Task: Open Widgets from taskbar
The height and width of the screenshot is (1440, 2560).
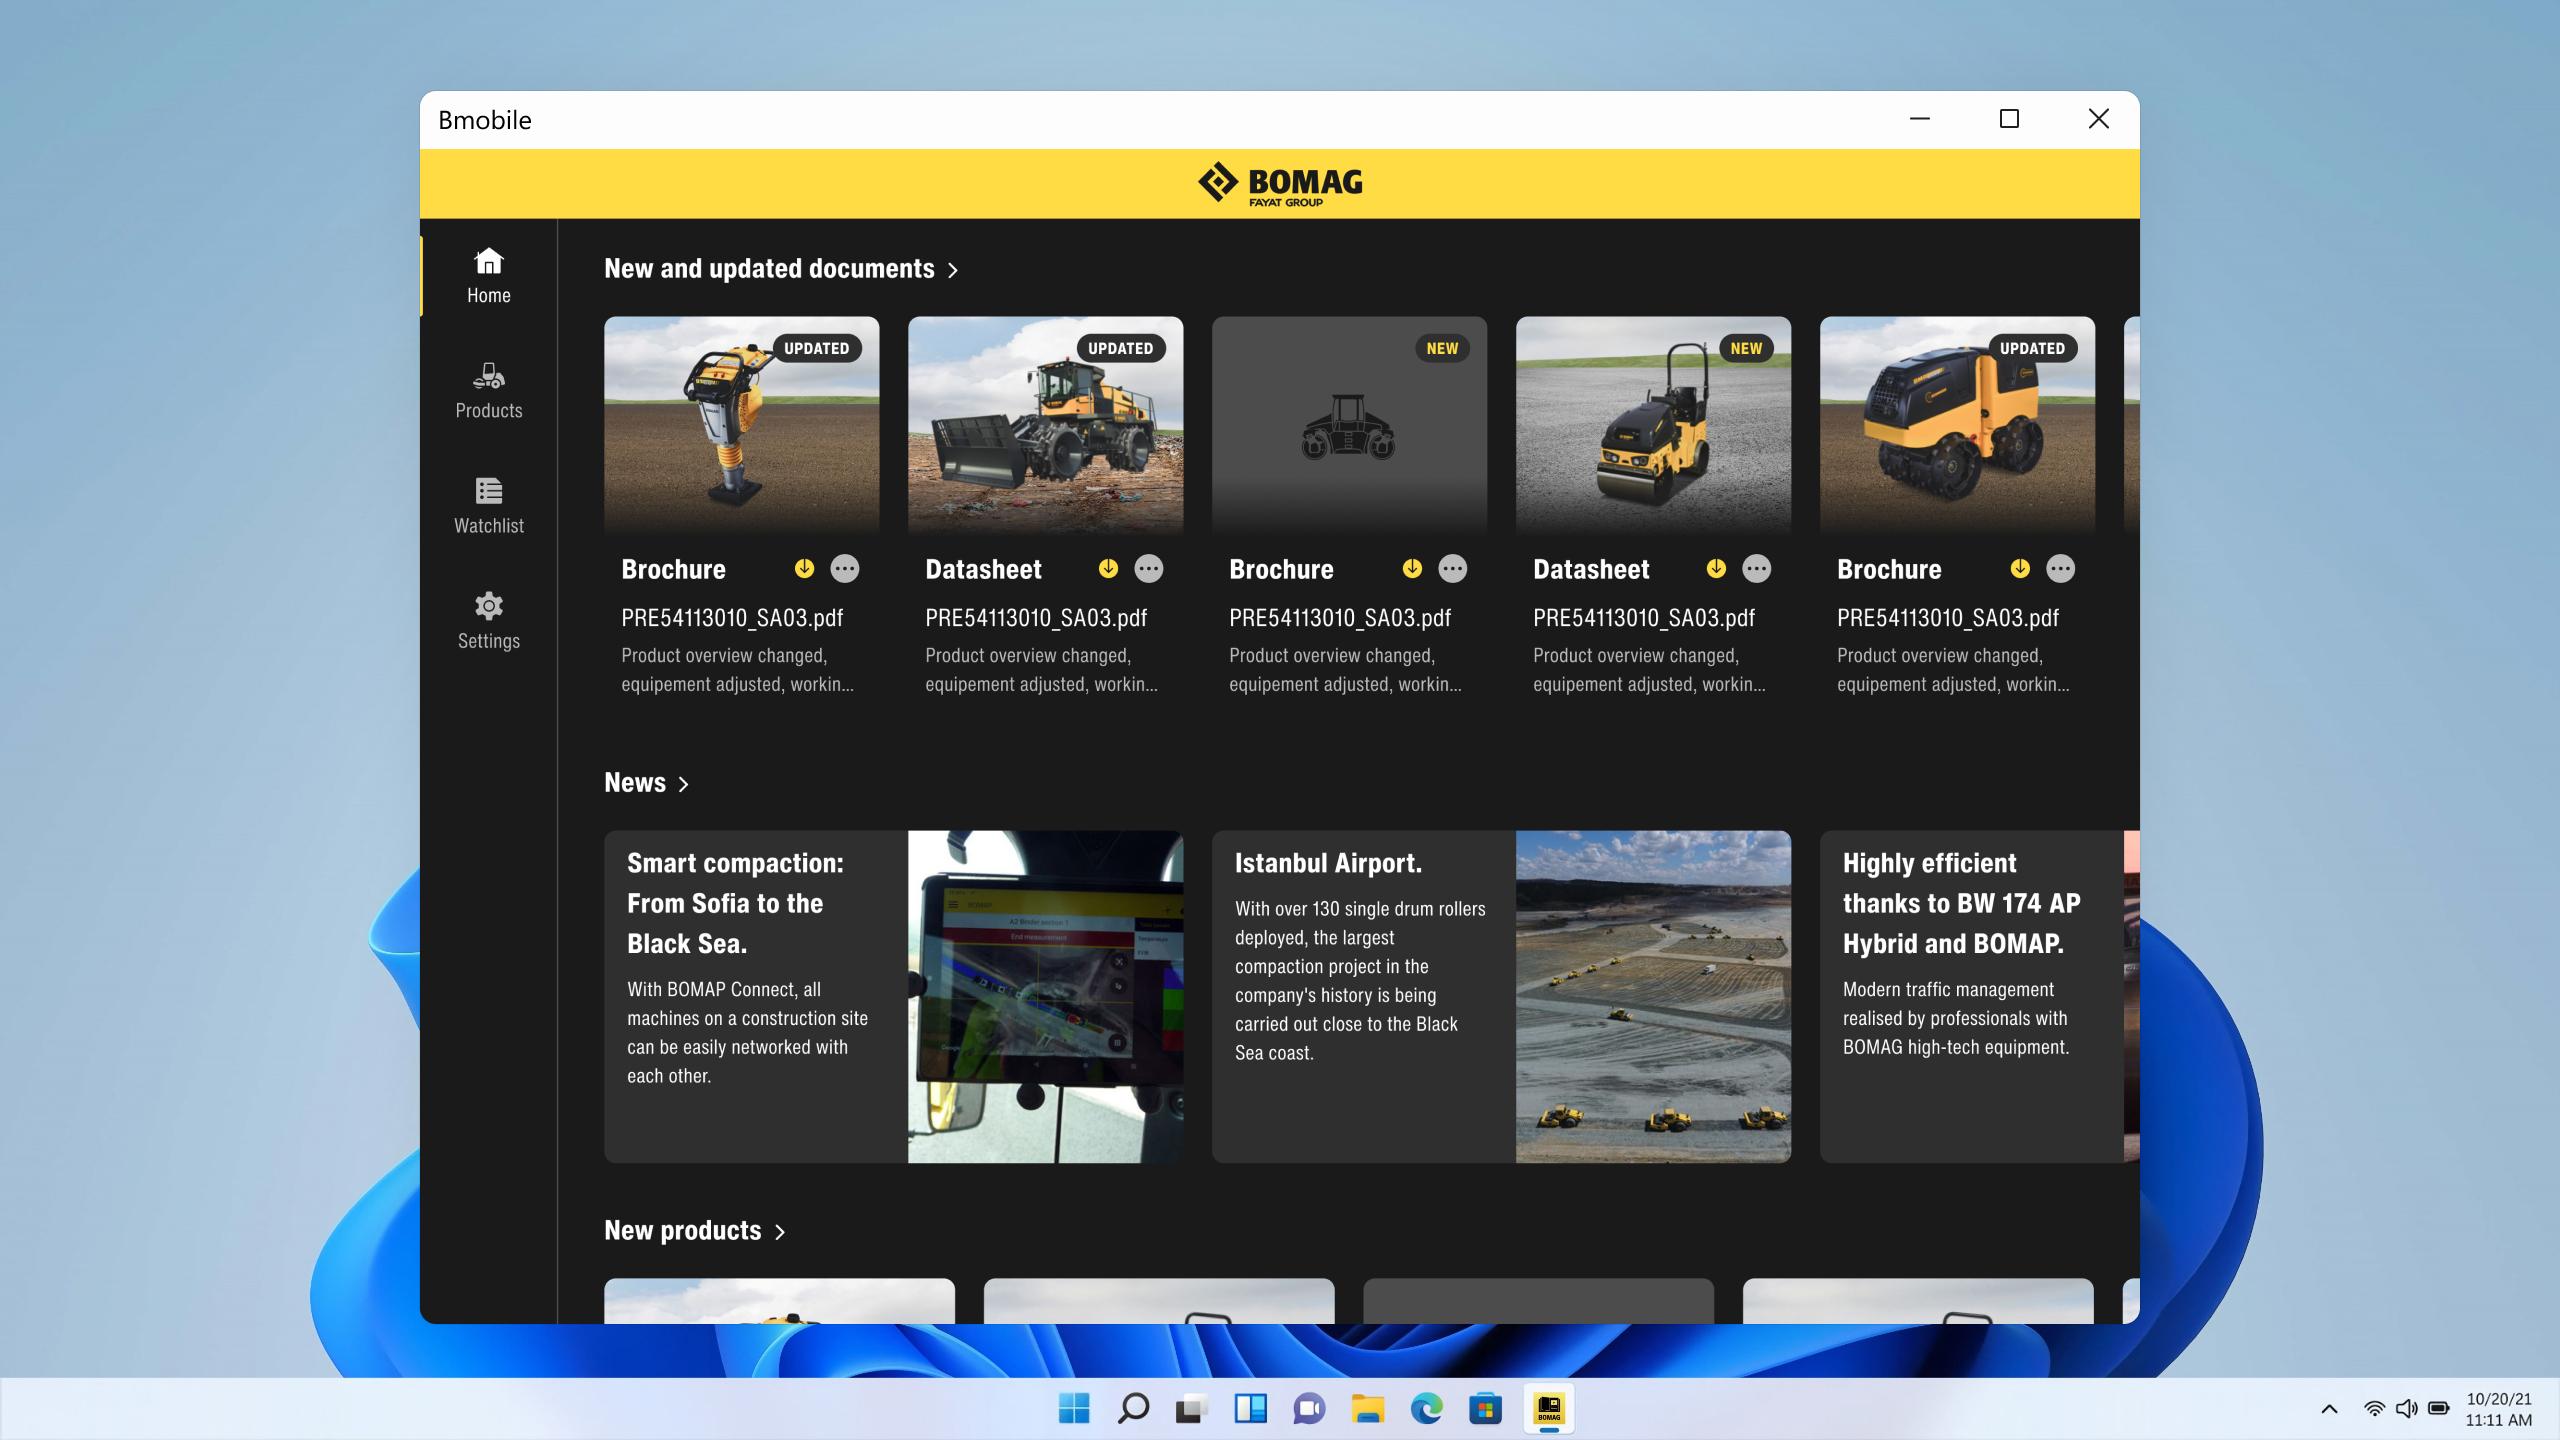Action: point(1250,1409)
